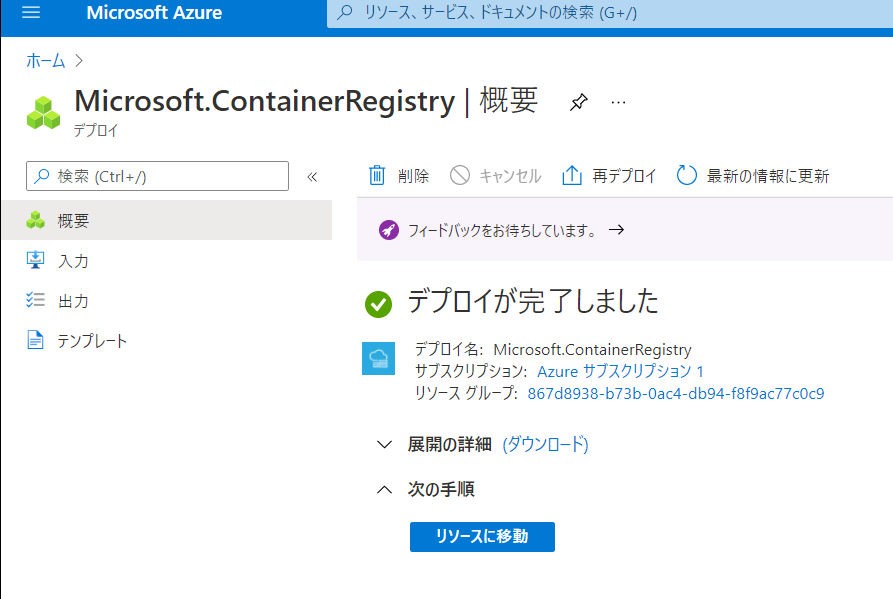Collapse the sidebar with the double chevron
893x599 pixels.
point(312,177)
